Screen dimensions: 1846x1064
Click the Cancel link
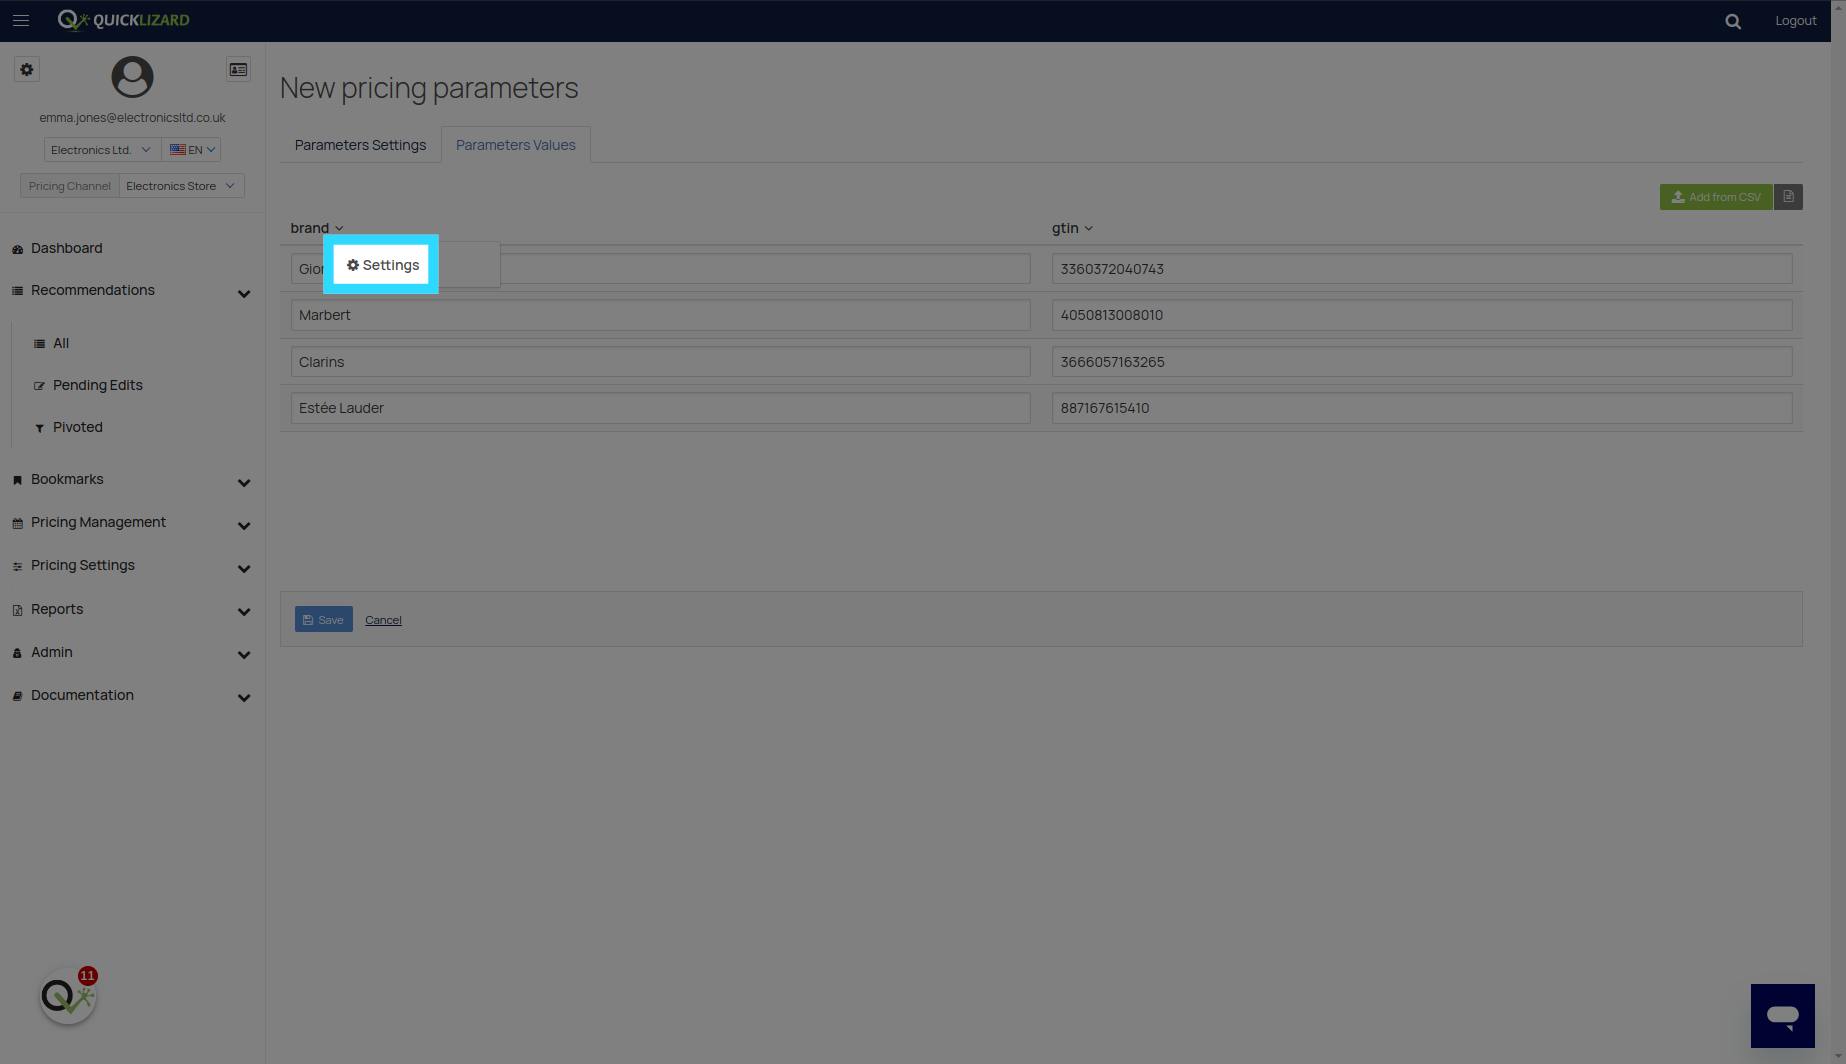tap(383, 620)
